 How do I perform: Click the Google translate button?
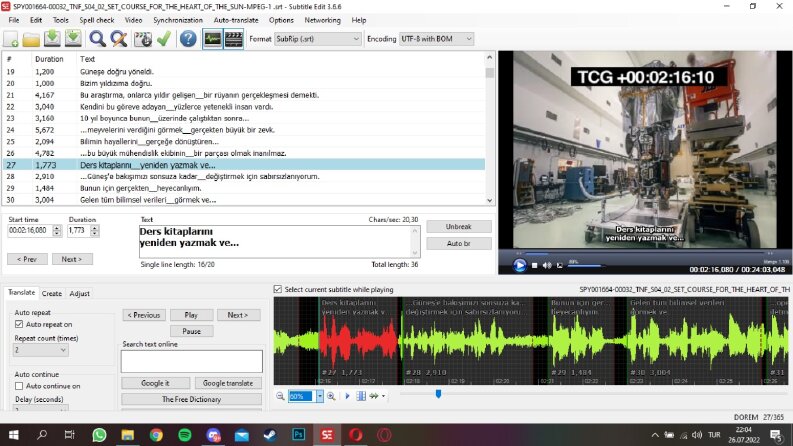point(228,383)
